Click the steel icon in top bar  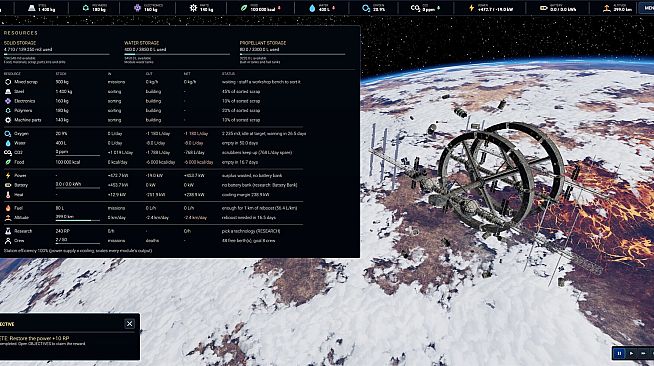tap(32, 8)
